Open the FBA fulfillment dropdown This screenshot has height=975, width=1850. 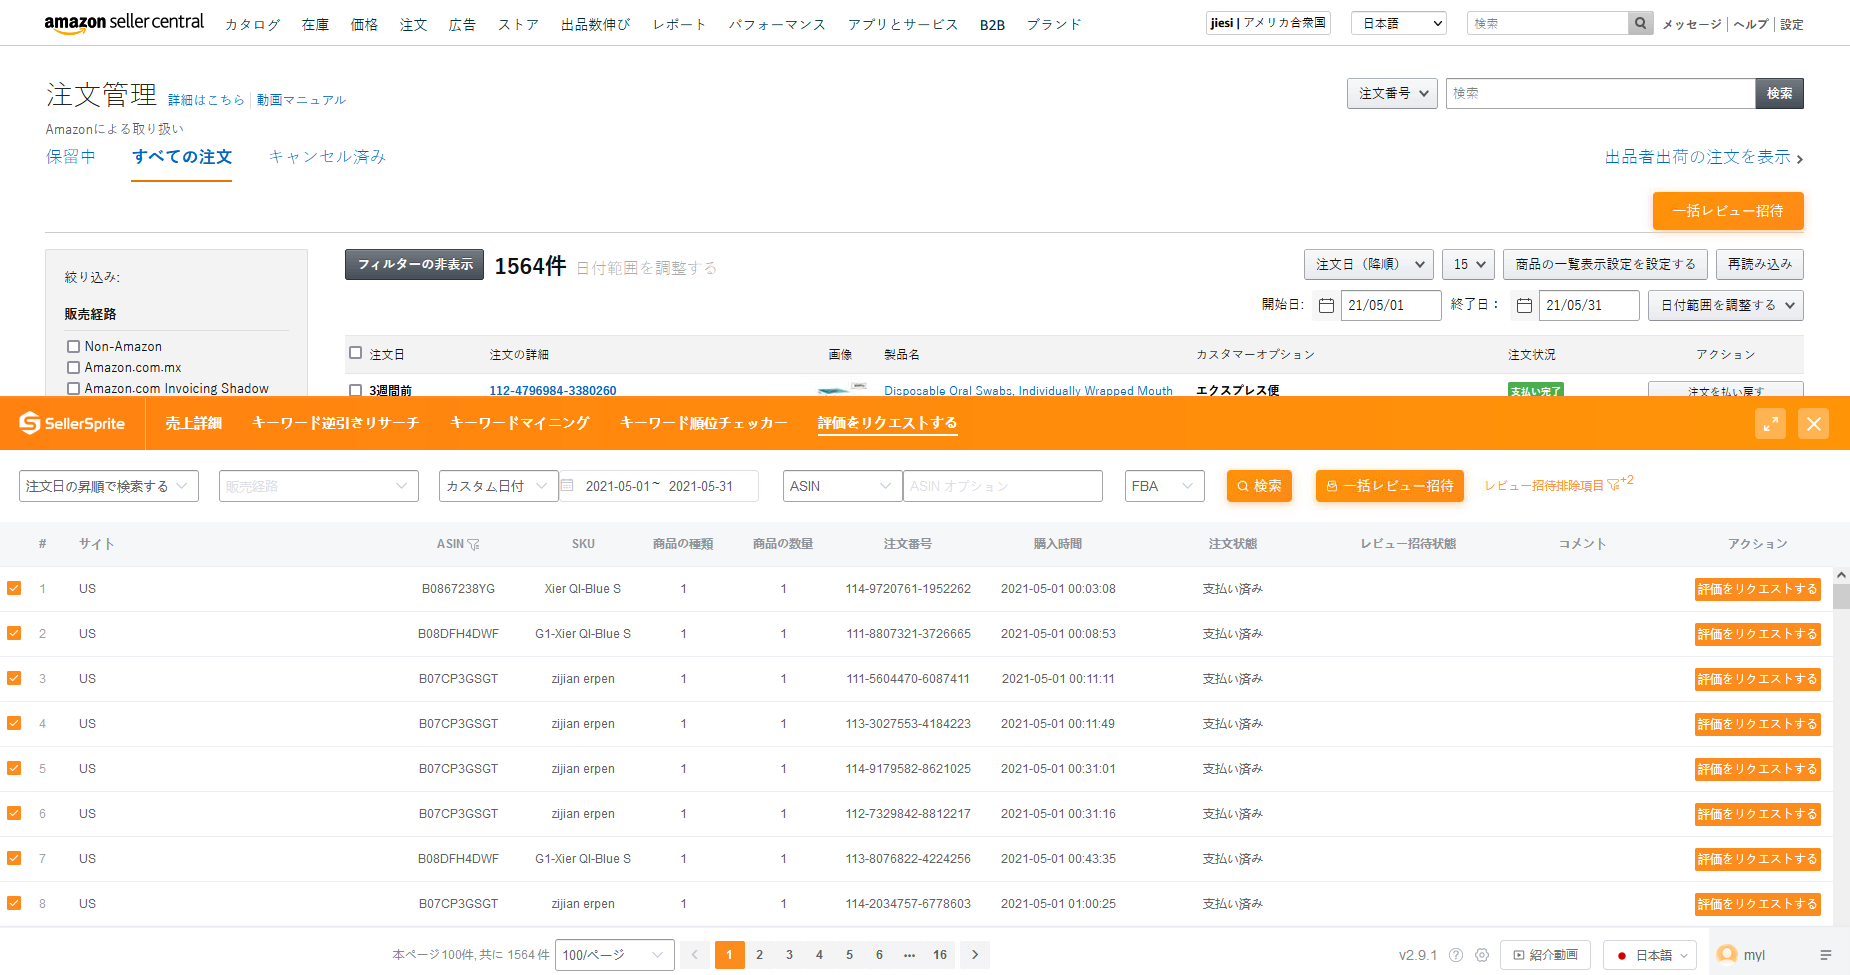(x=1164, y=486)
